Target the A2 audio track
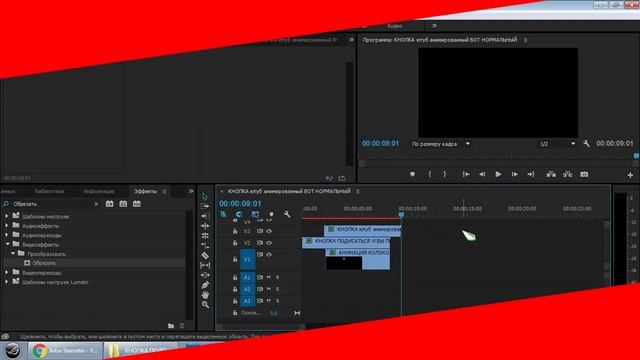Screen dimensions: 640x360 pyautogui.click(x=247, y=289)
